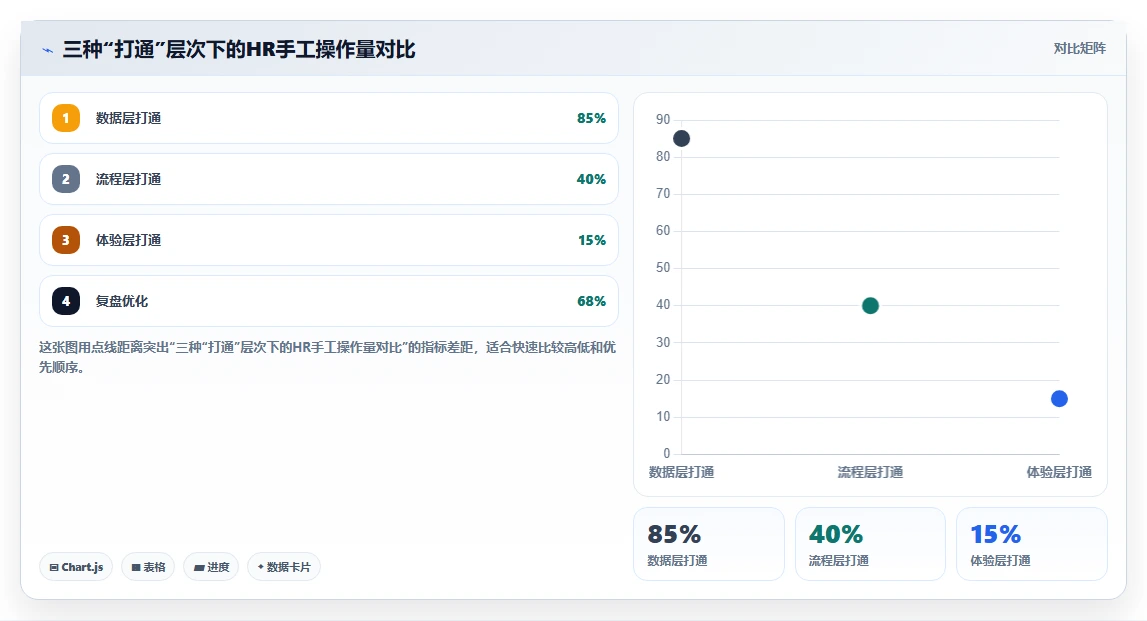Select the 流程层打通 list row label
Image resolution: width=1147 pixels, height=621 pixels.
[128, 179]
